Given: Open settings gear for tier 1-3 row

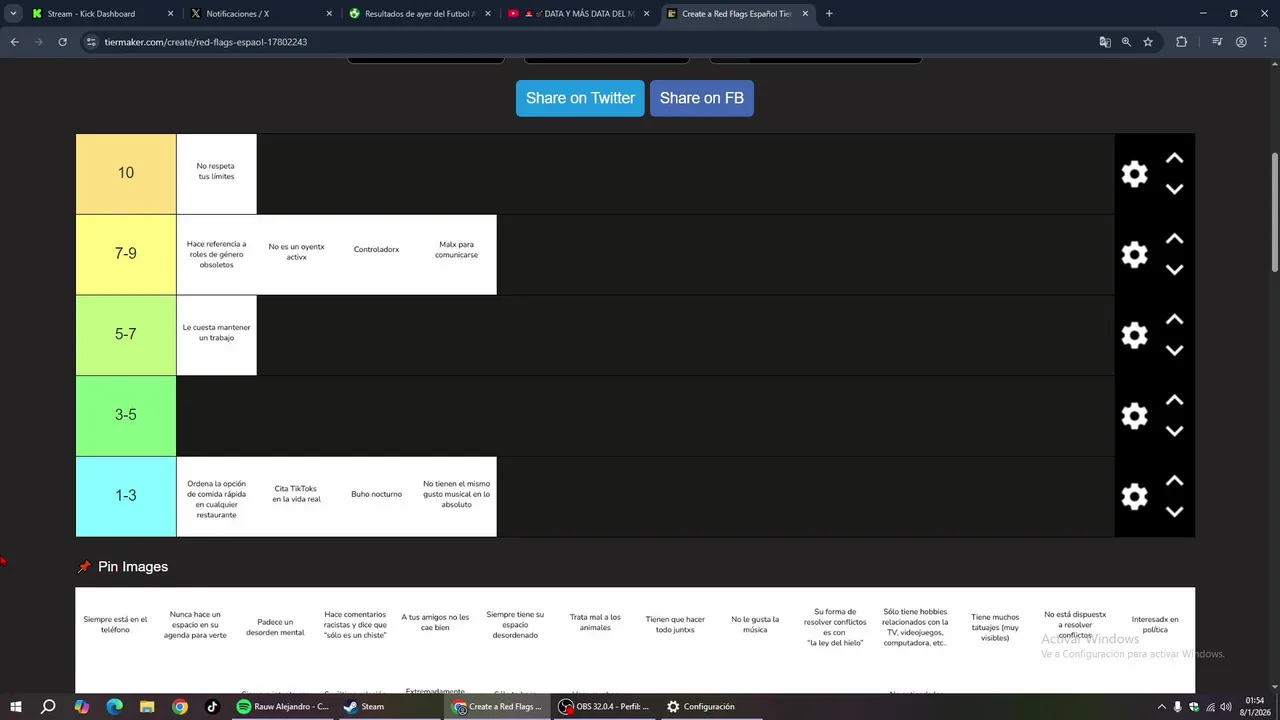Looking at the screenshot, I should click(x=1134, y=497).
